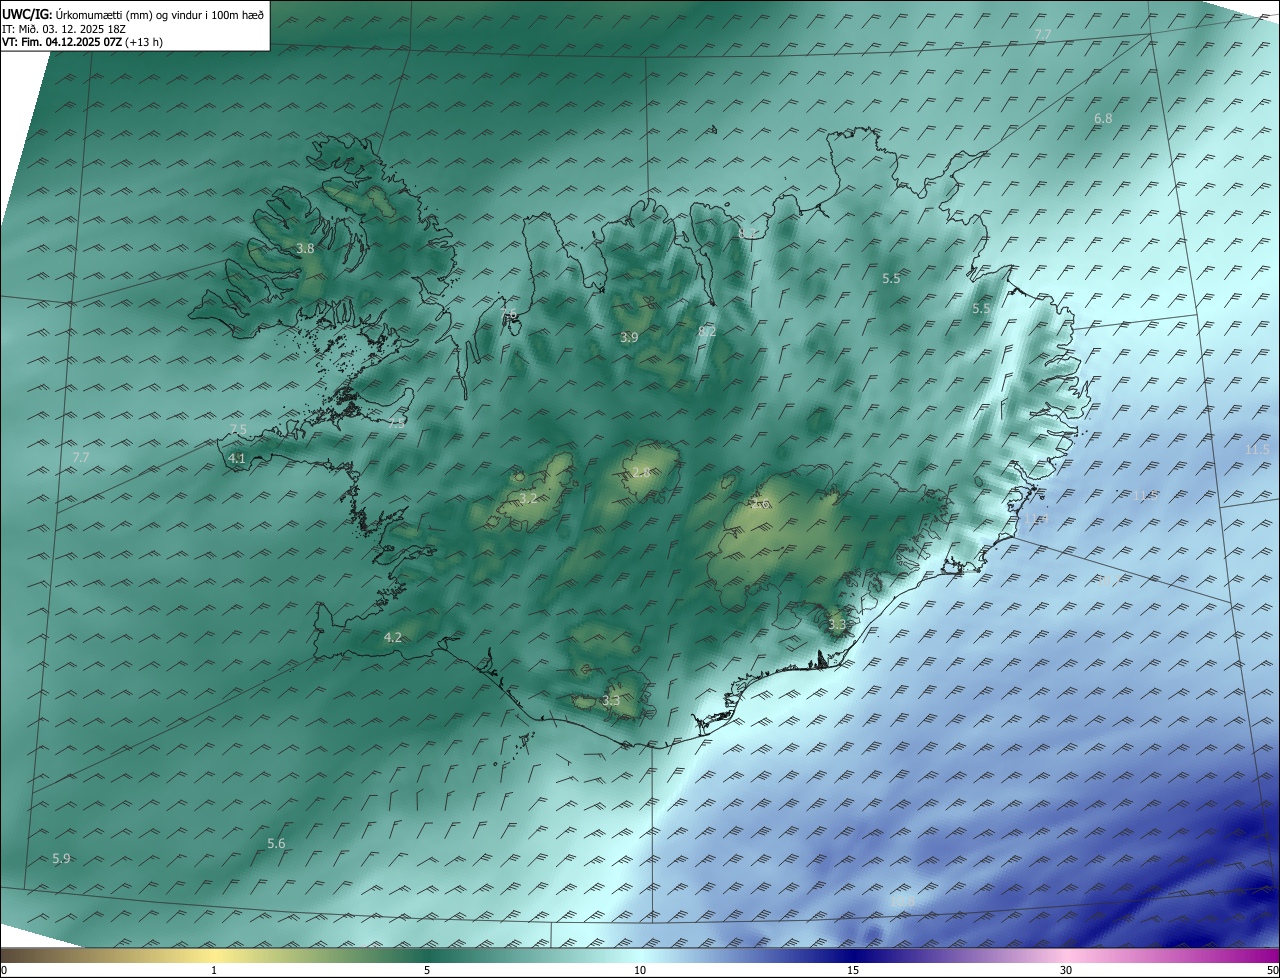
Task: Click the 'IT: Mið. 03. 12. 2025 18Z' line
Action: click(64, 28)
